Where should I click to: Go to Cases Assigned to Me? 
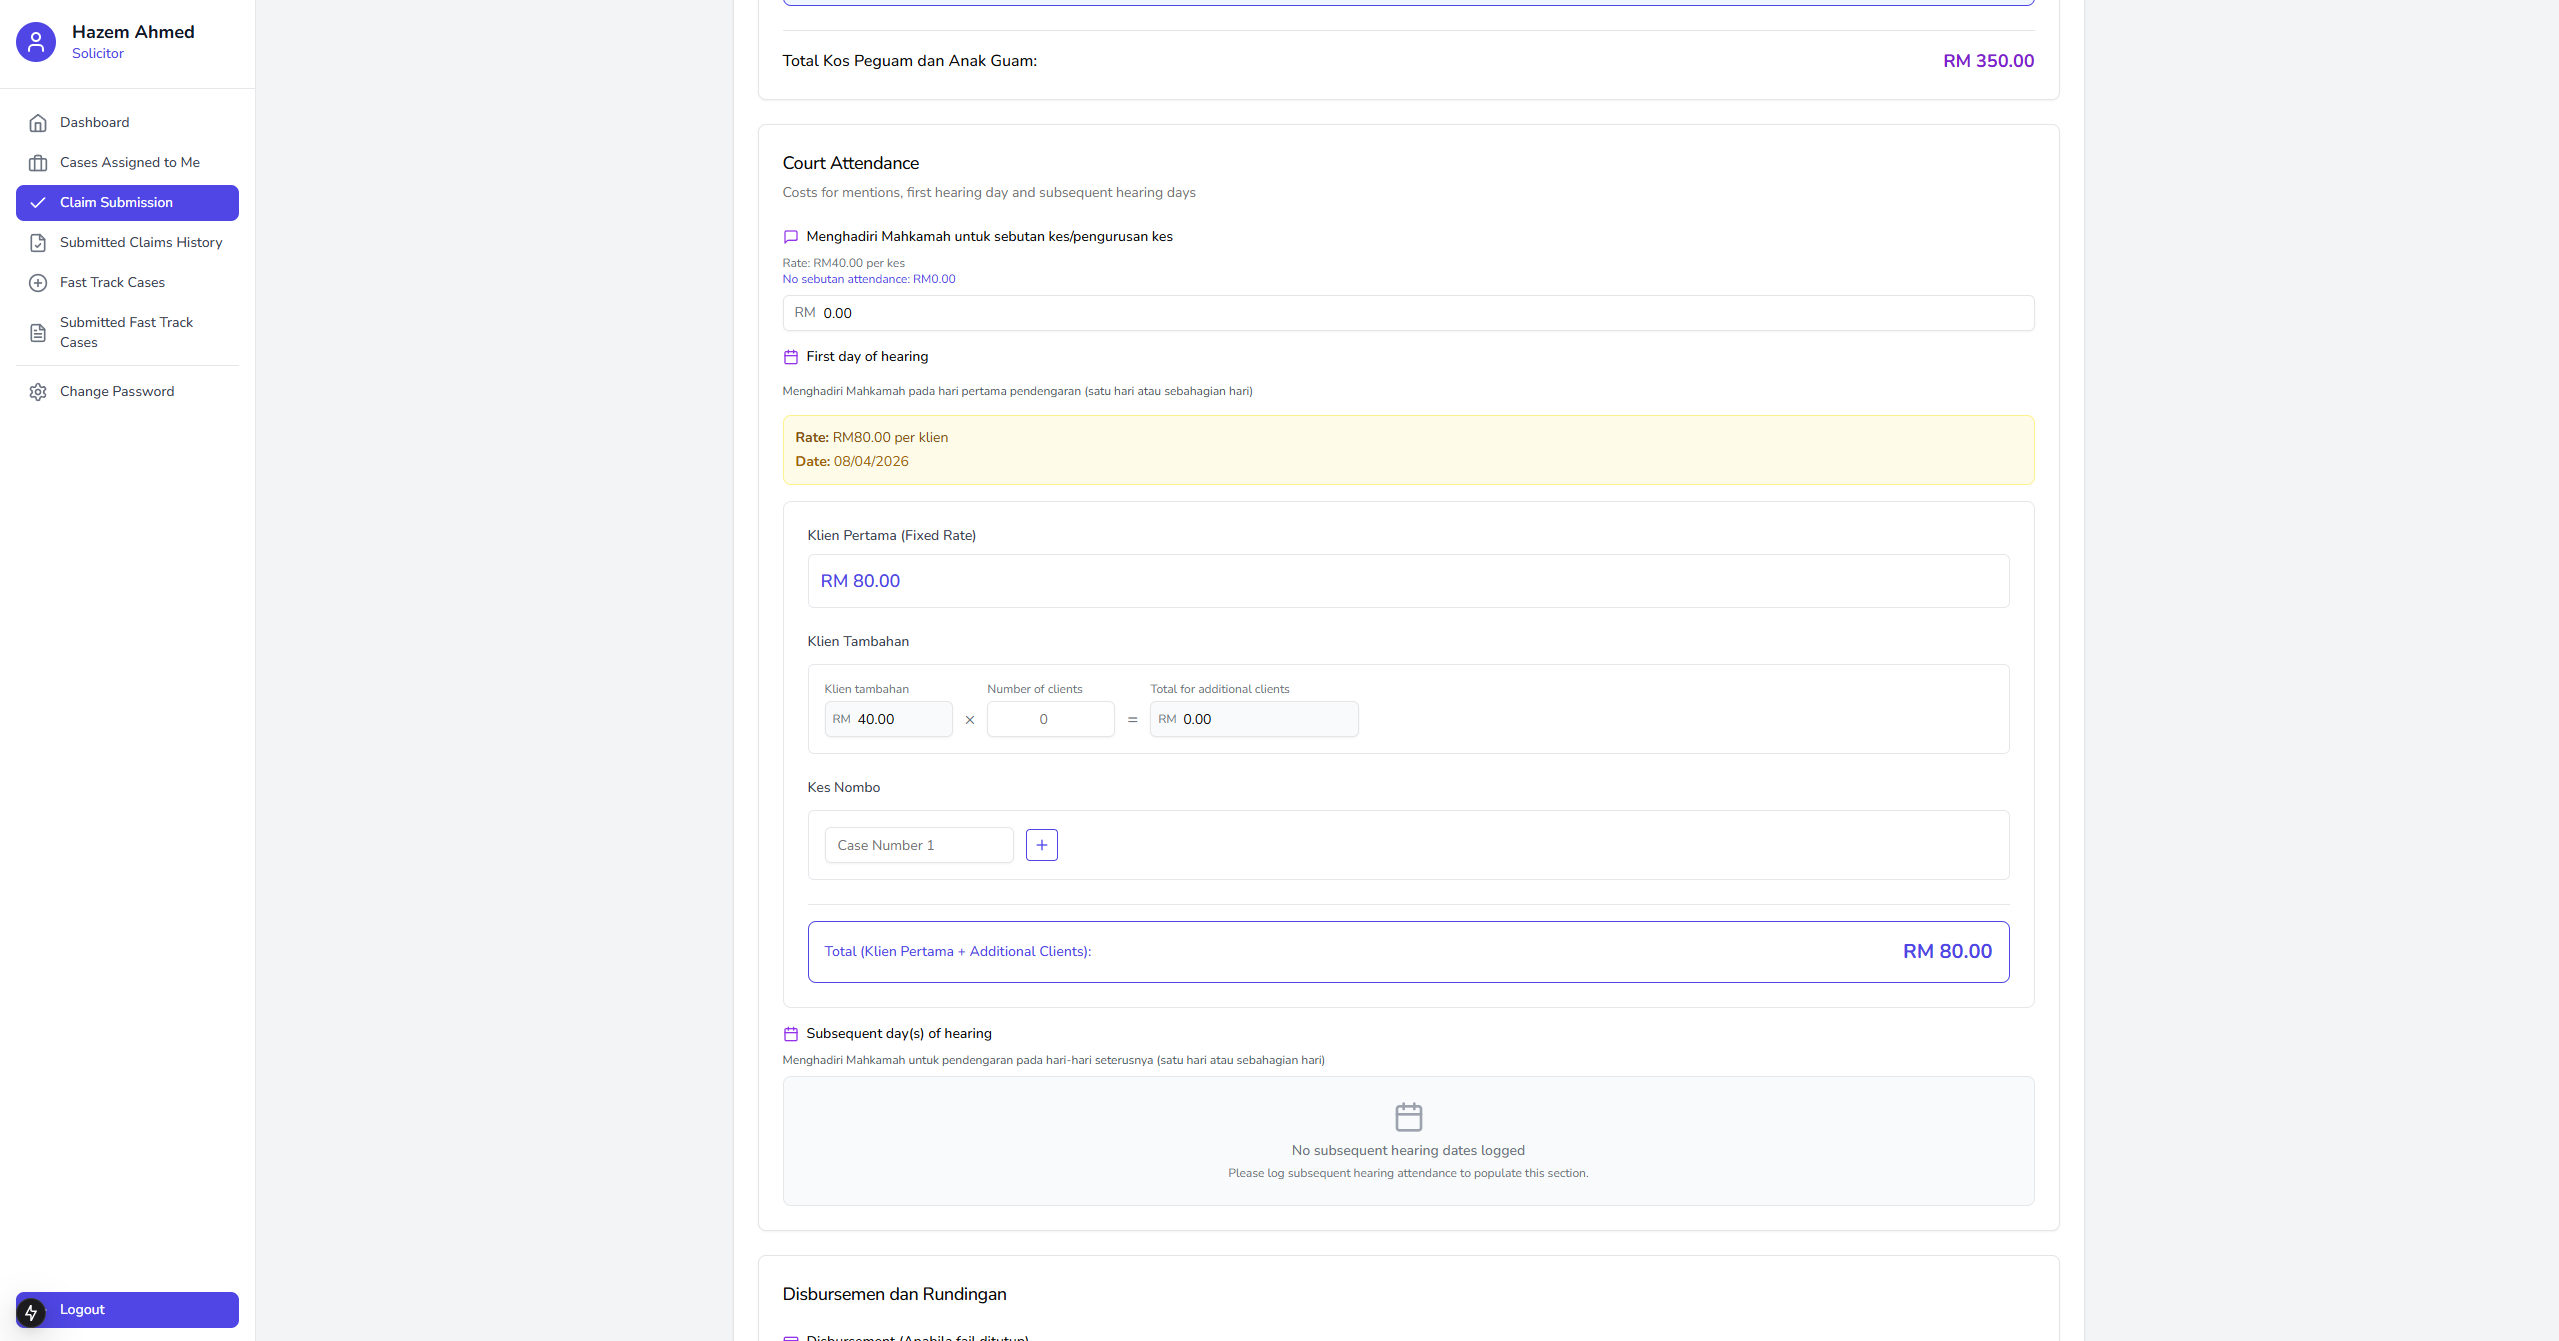coord(130,163)
